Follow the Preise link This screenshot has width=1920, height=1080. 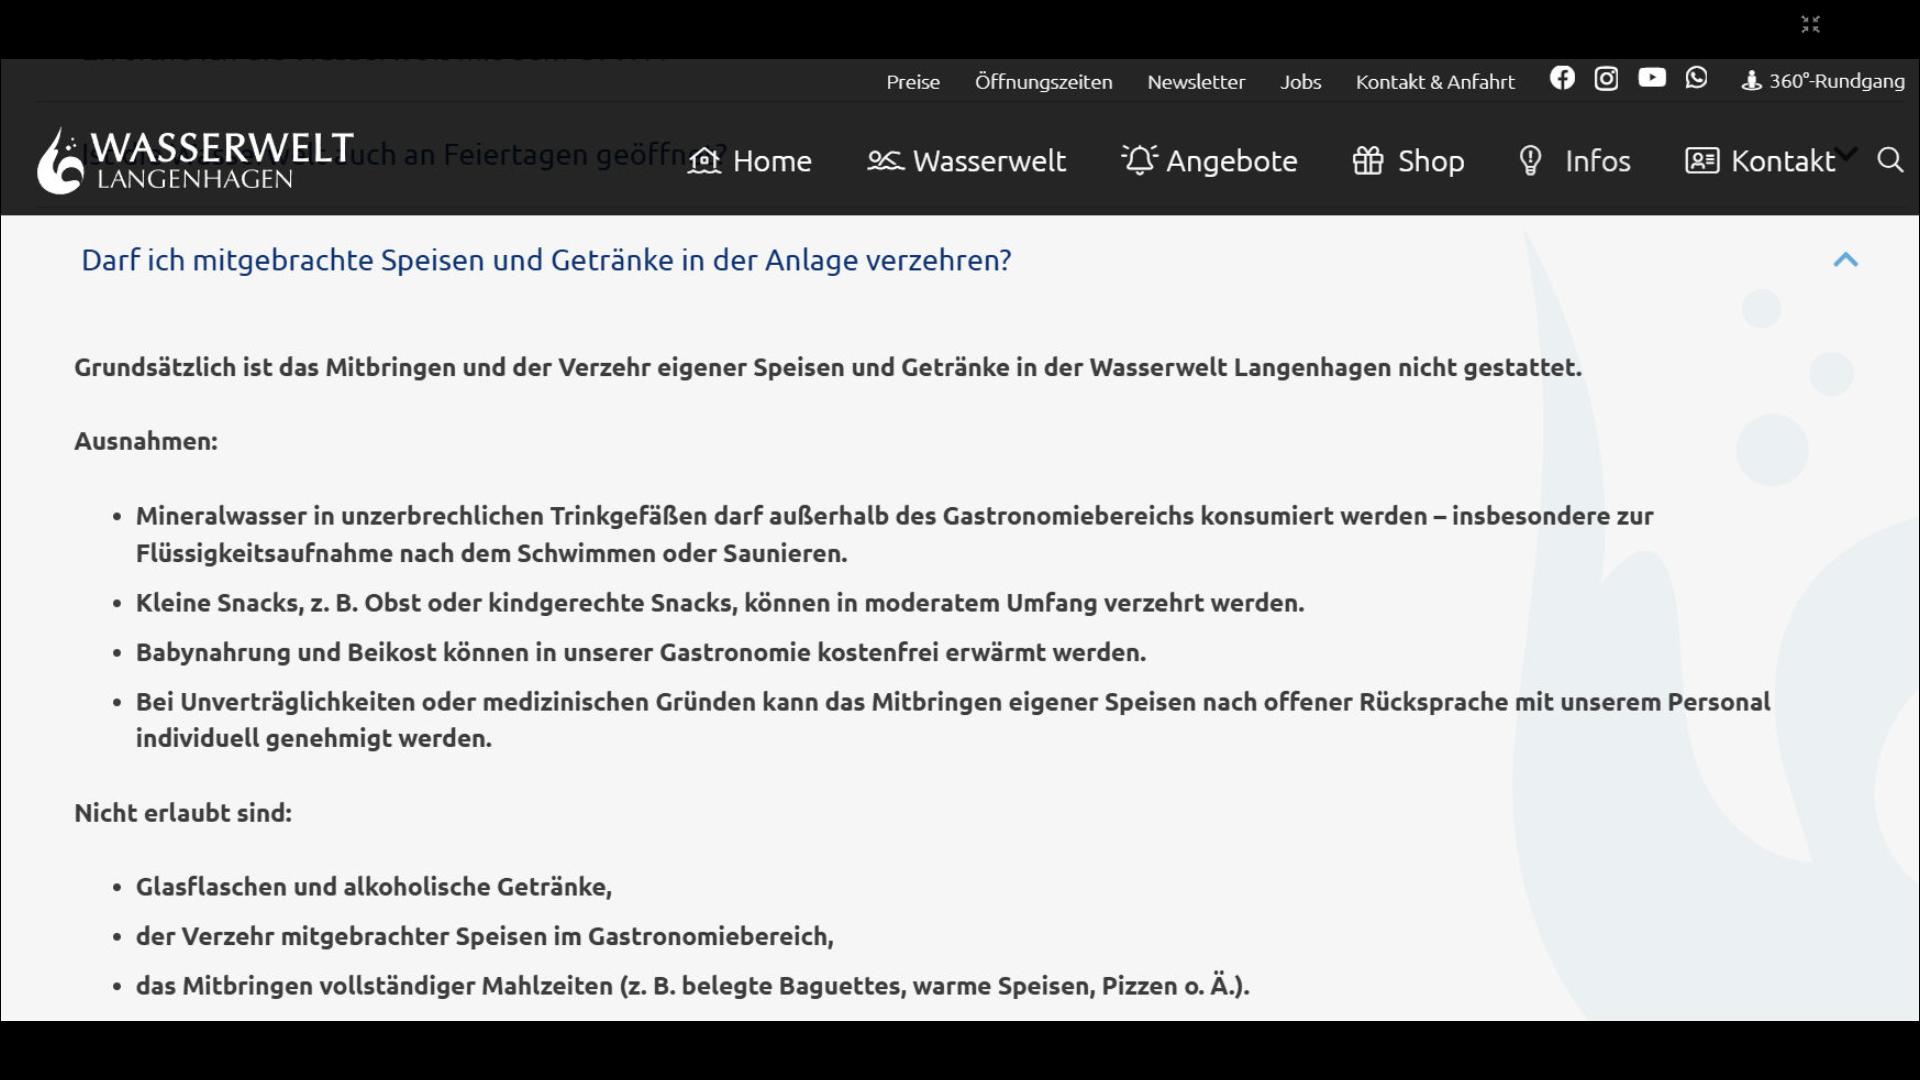[x=912, y=82]
